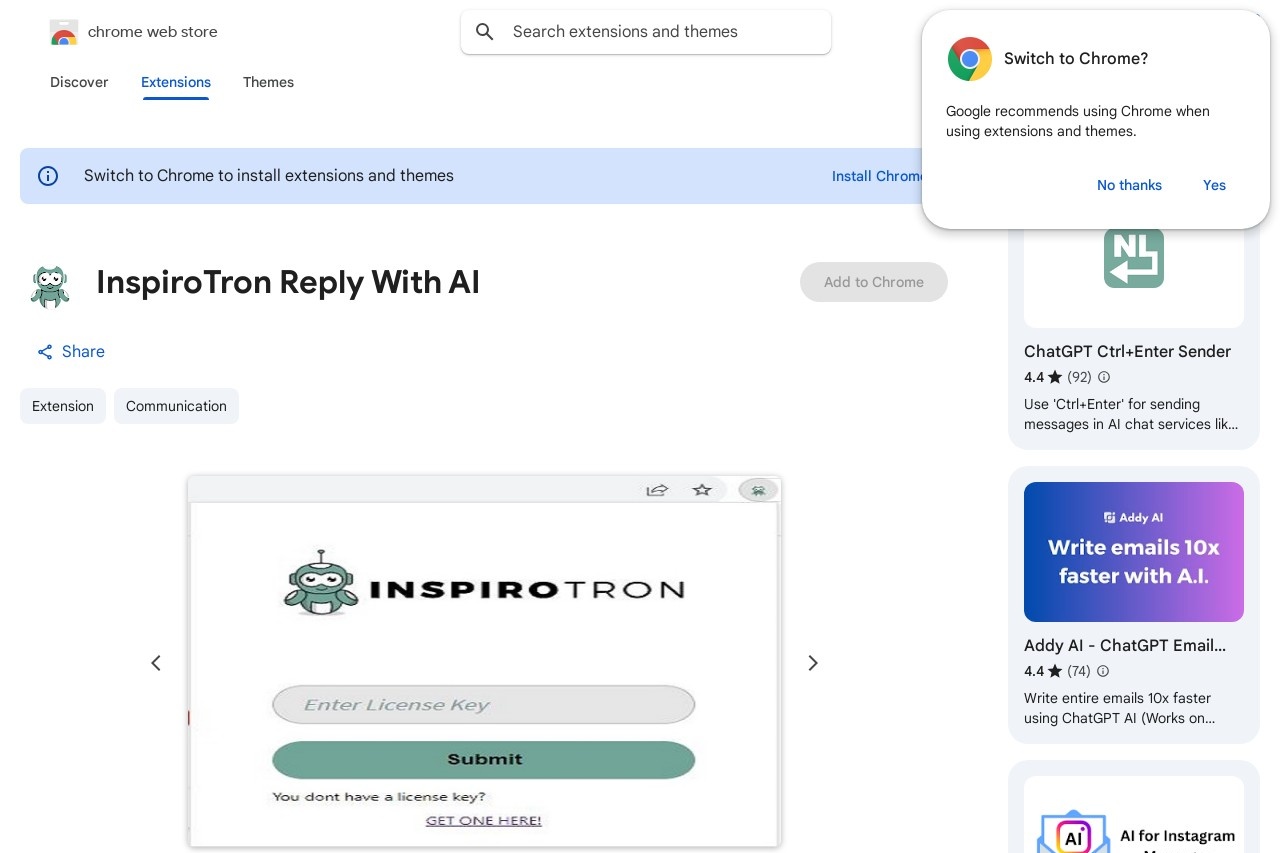This screenshot has height=853, width=1280.
Task: Click the 'Switch to Chrome?' popup heading
Action: click(1076, 59)
